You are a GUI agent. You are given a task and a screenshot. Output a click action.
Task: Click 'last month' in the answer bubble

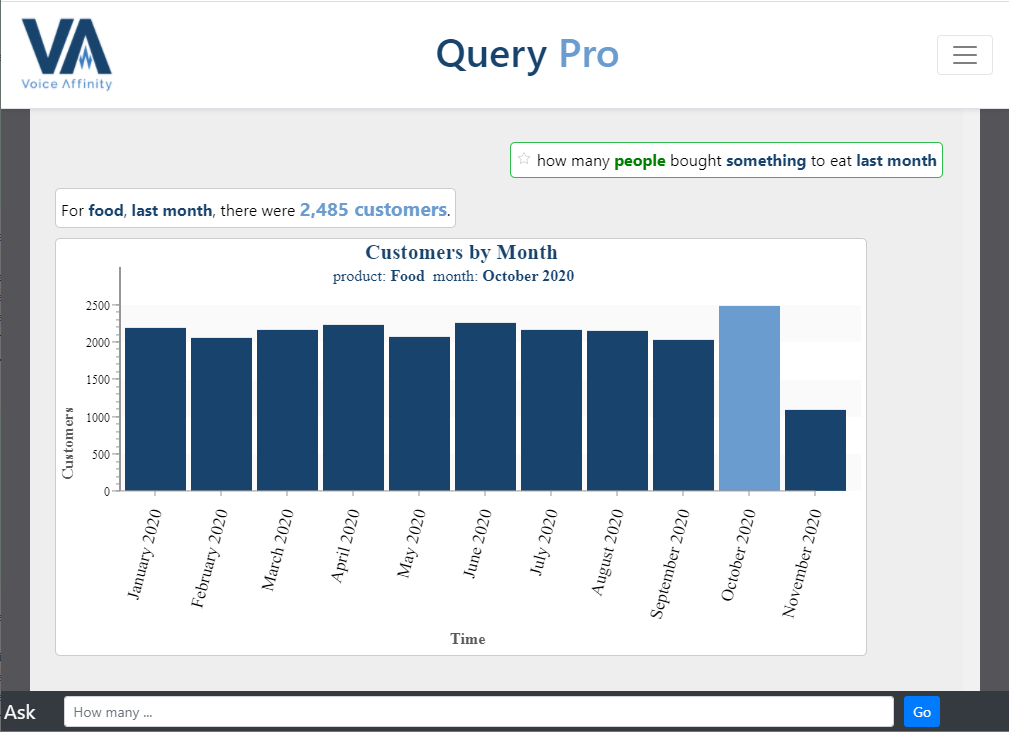point(172,210)
